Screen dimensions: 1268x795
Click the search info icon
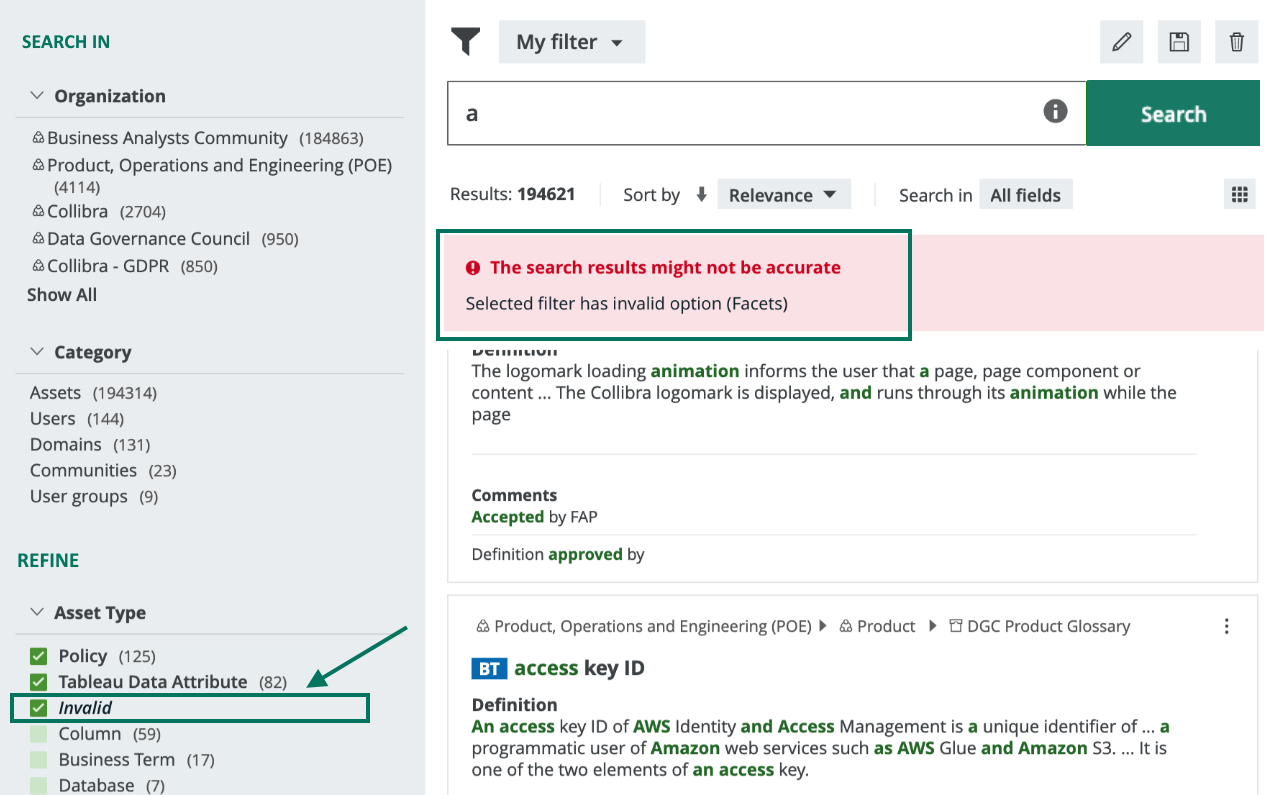[x=1055, y=111]
